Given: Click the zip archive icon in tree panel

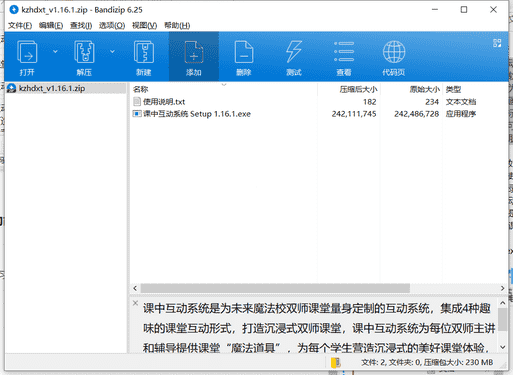Looking at the screenshot, I should (11, 88).
